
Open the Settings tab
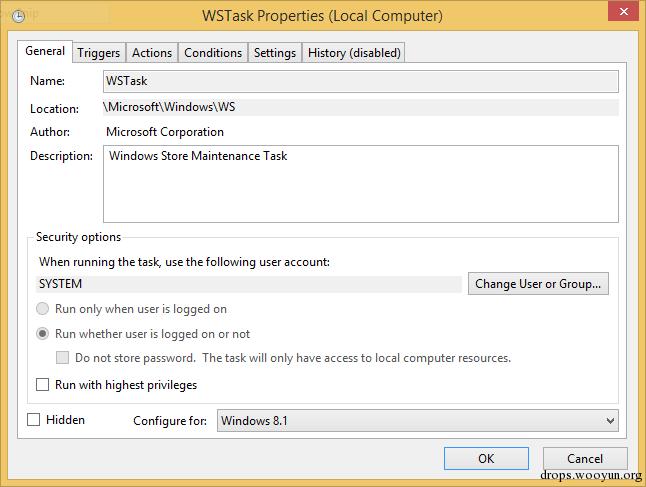click(275, 53)
